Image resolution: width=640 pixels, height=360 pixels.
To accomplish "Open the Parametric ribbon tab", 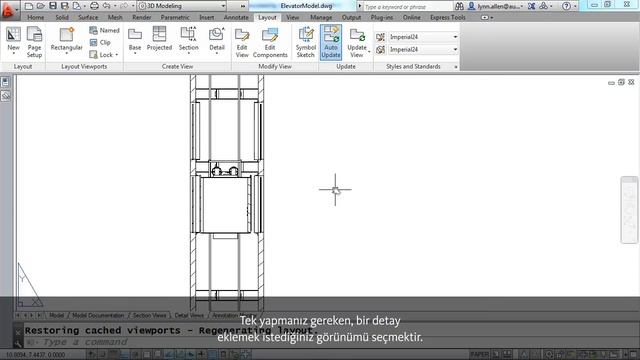I will pos(175,18).
